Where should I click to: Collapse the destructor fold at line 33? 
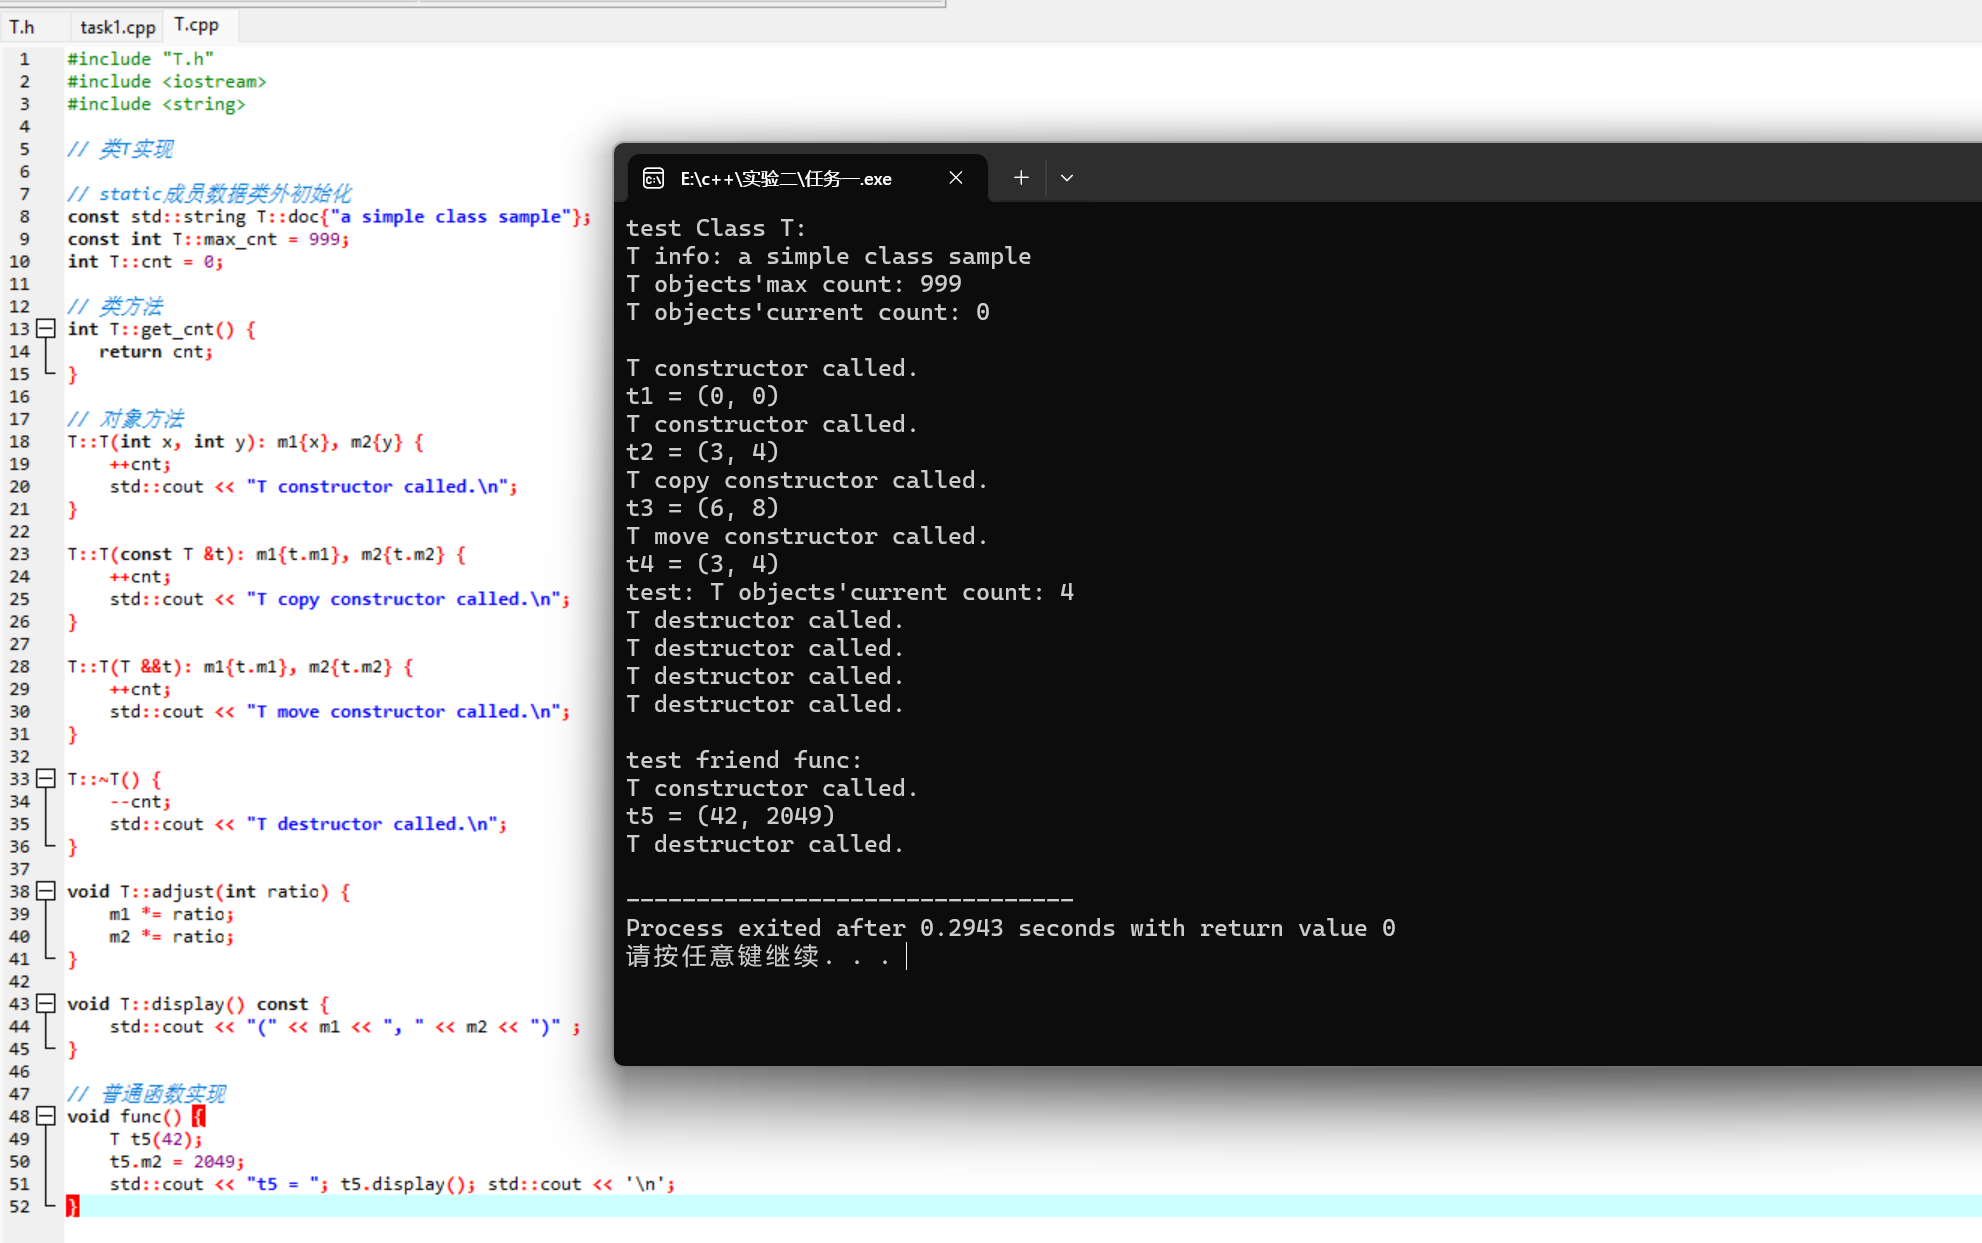[46, 778]
